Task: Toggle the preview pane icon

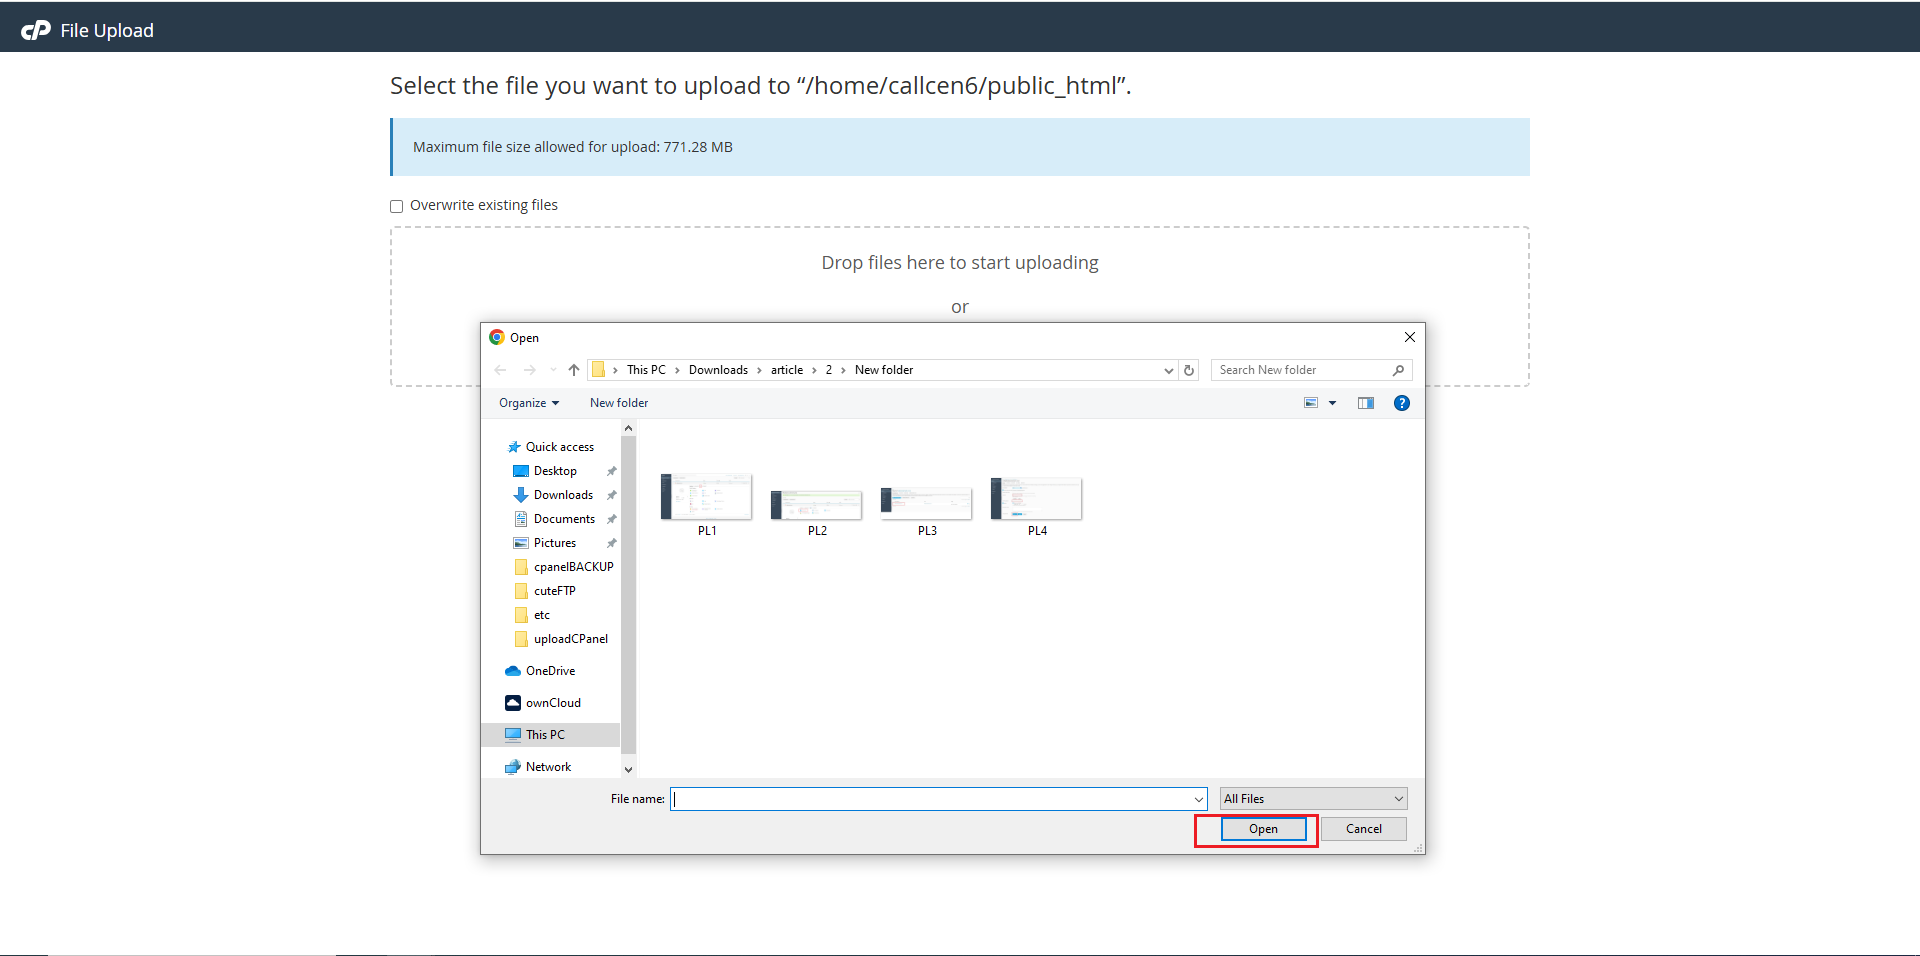Action: pos(1366,403)
